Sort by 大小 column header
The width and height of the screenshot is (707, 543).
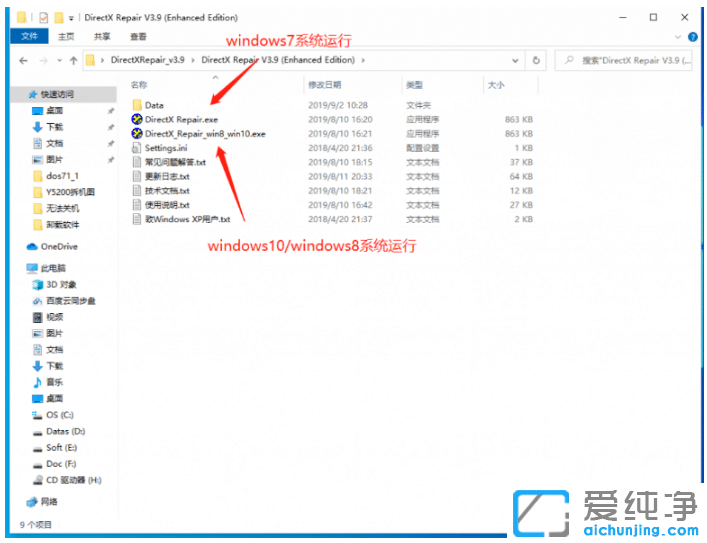[x=496, y=85]
